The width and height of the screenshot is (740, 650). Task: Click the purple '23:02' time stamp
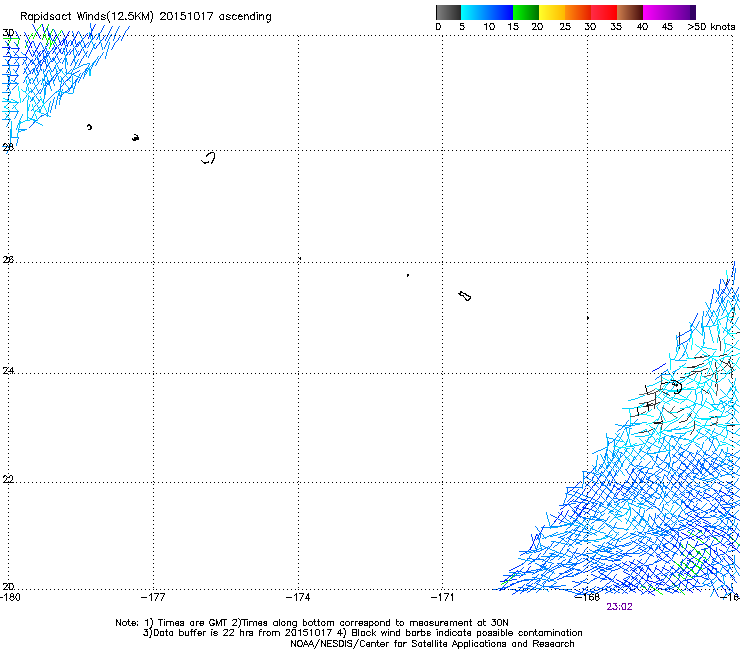coord(619,607)
